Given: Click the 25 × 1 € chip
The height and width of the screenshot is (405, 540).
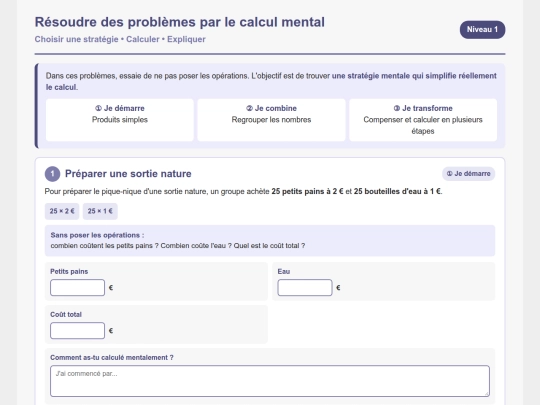Looking at the screenshot, I should [x=100, y=211].
